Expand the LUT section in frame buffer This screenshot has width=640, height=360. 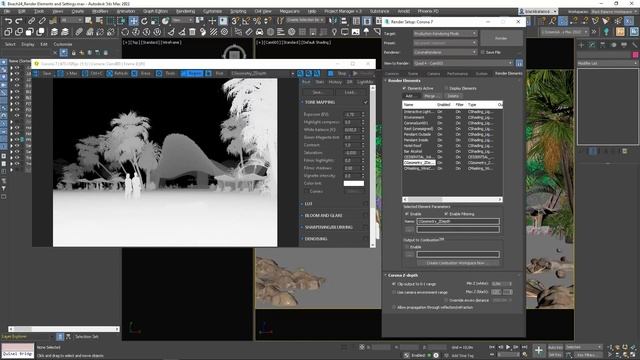point(309,204)
